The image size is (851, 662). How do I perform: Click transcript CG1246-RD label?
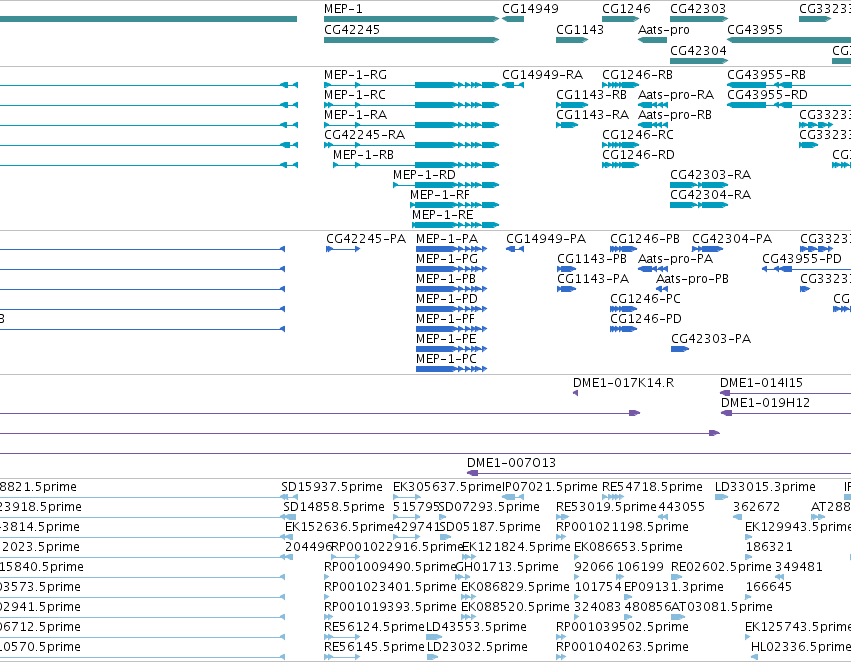638,155
